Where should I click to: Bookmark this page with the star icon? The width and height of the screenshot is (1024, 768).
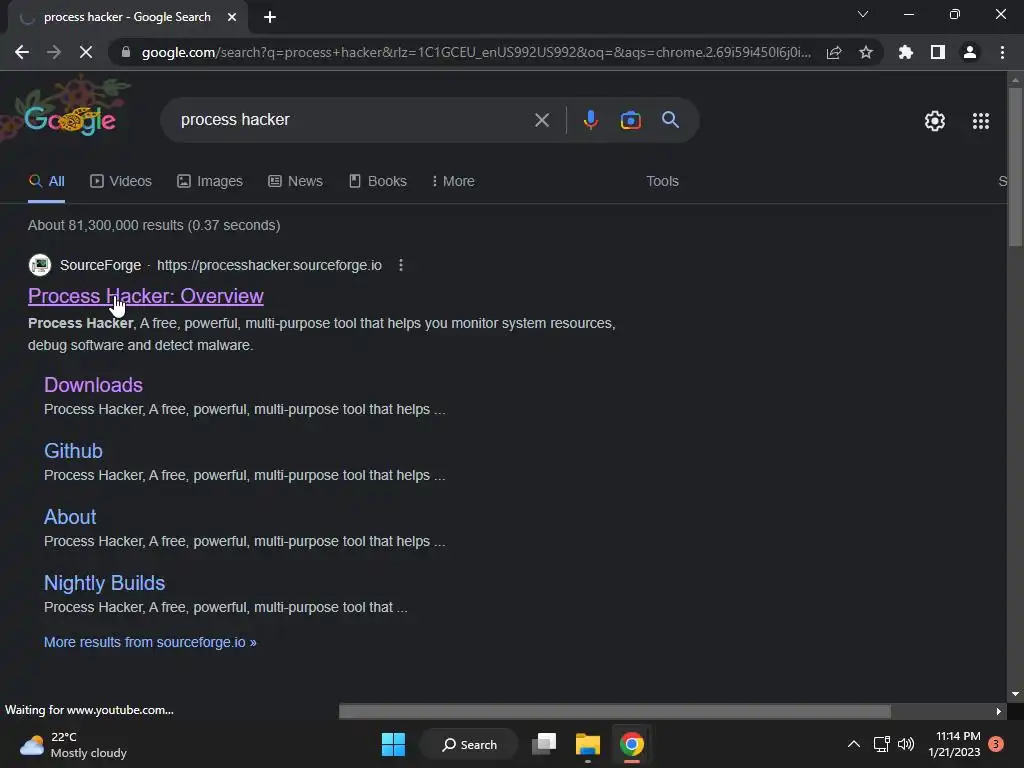tap(866, 52)
